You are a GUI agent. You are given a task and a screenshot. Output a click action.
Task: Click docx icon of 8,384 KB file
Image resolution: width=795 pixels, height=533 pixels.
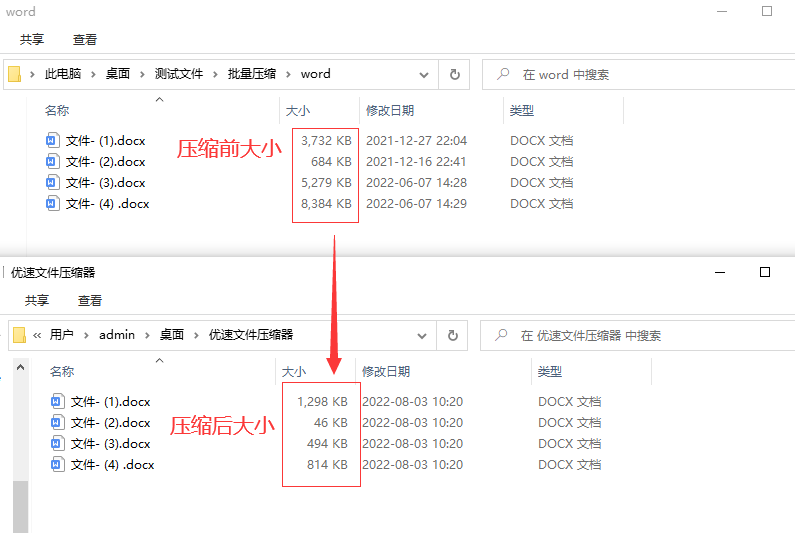(52, 203)
